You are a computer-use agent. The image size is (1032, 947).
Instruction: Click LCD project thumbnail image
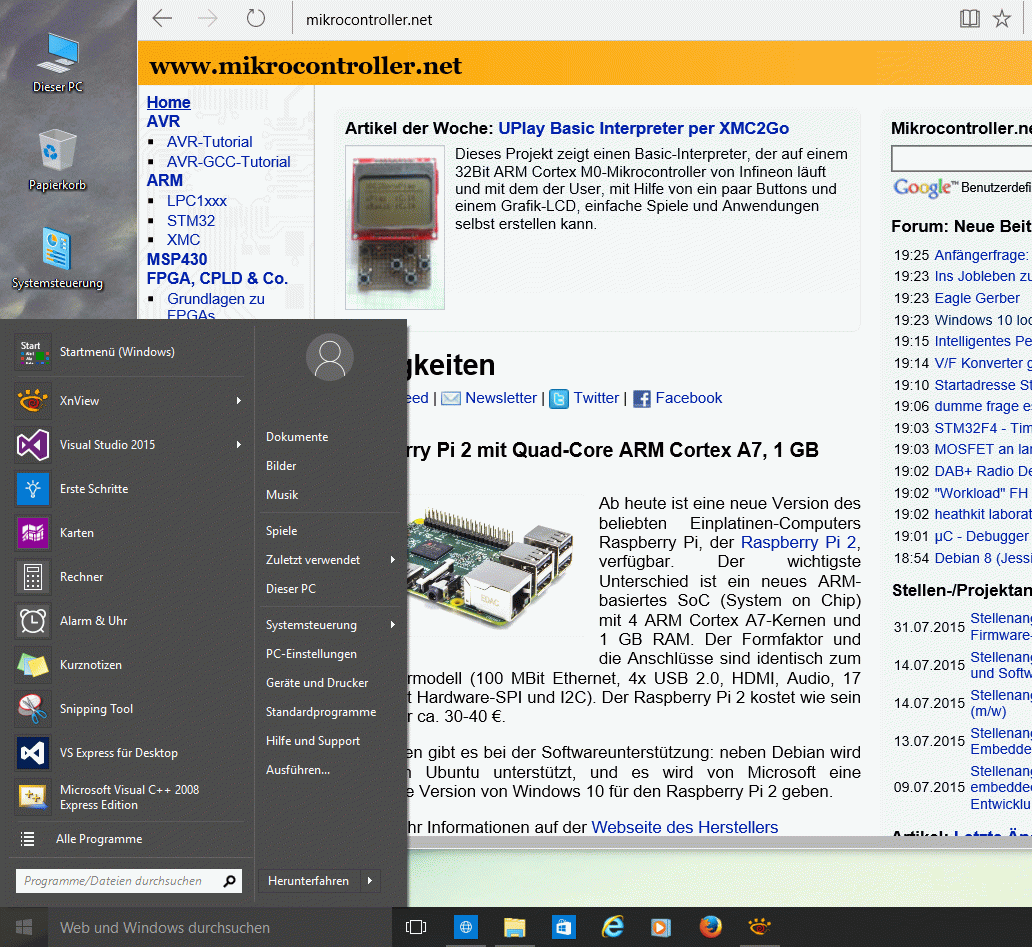[x=395, y=227]
